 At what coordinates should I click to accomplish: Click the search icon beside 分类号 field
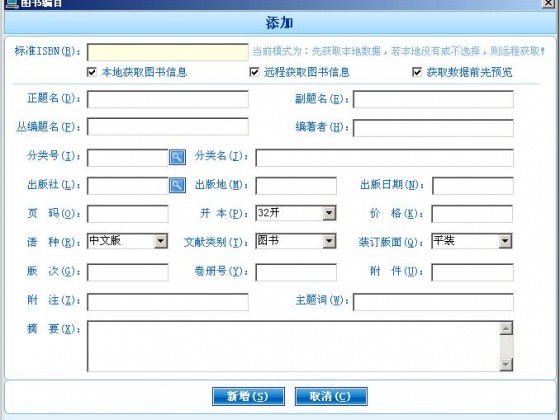pyautogui.click(x=177, y=157)
